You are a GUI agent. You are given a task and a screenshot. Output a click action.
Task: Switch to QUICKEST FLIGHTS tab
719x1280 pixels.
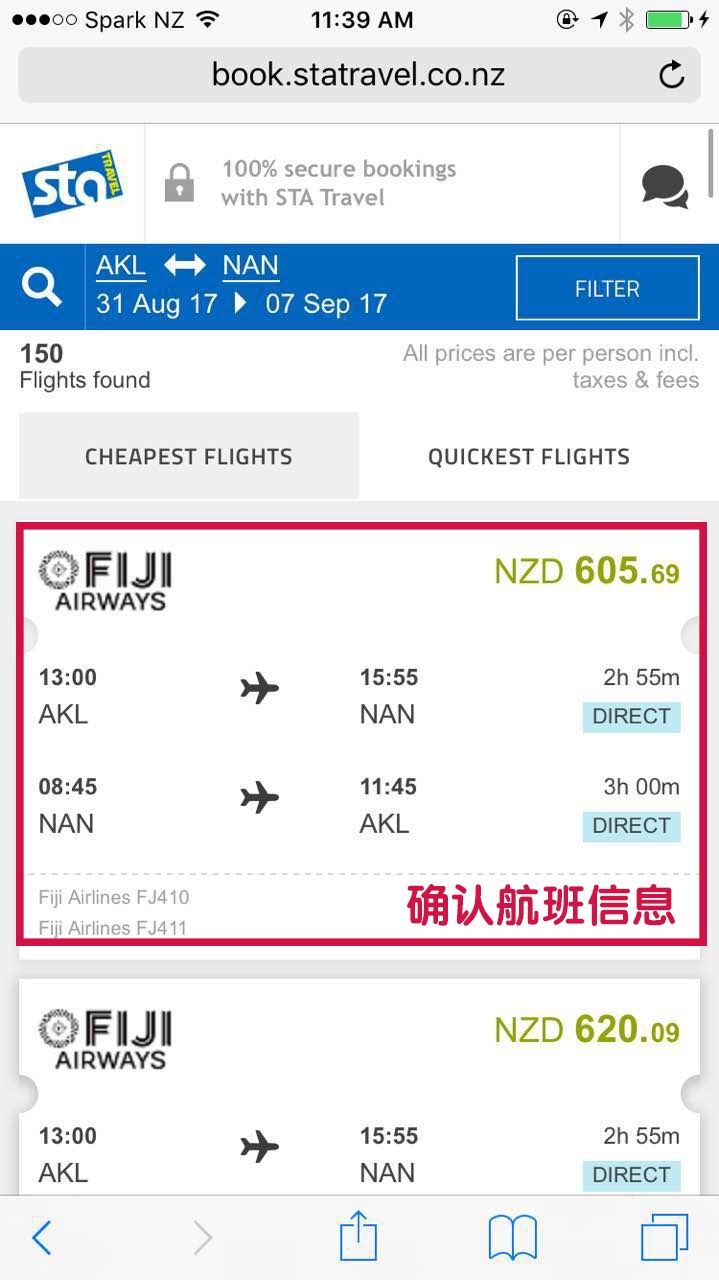(529, 456)
